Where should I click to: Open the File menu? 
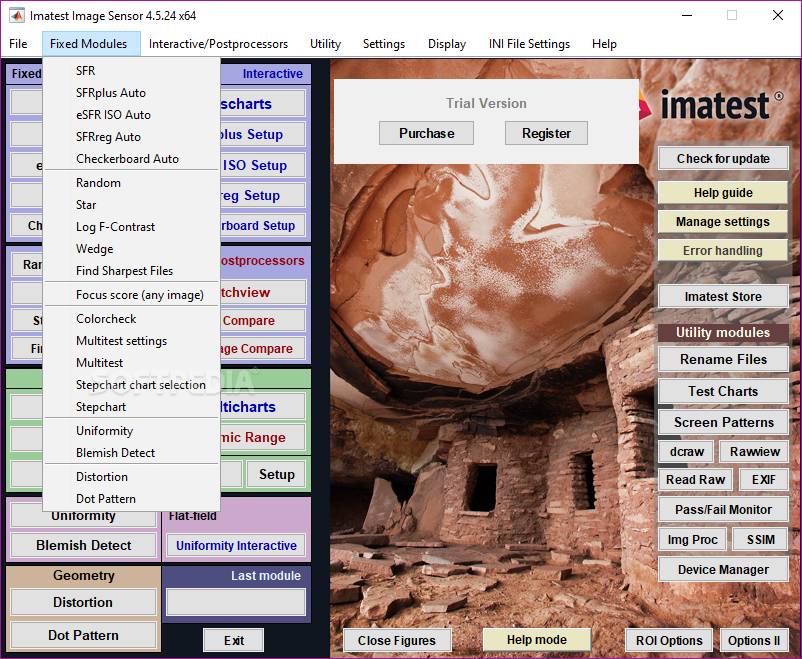[18, 44]
